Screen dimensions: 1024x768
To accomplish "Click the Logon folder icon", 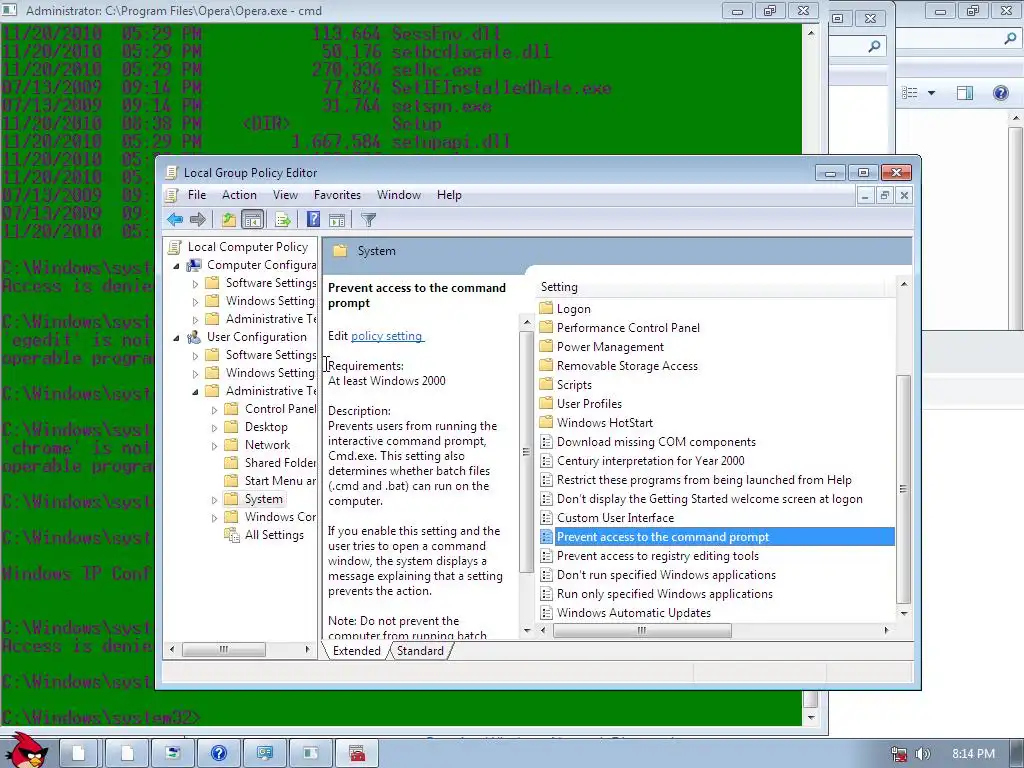I will click(x=546, y=308).
